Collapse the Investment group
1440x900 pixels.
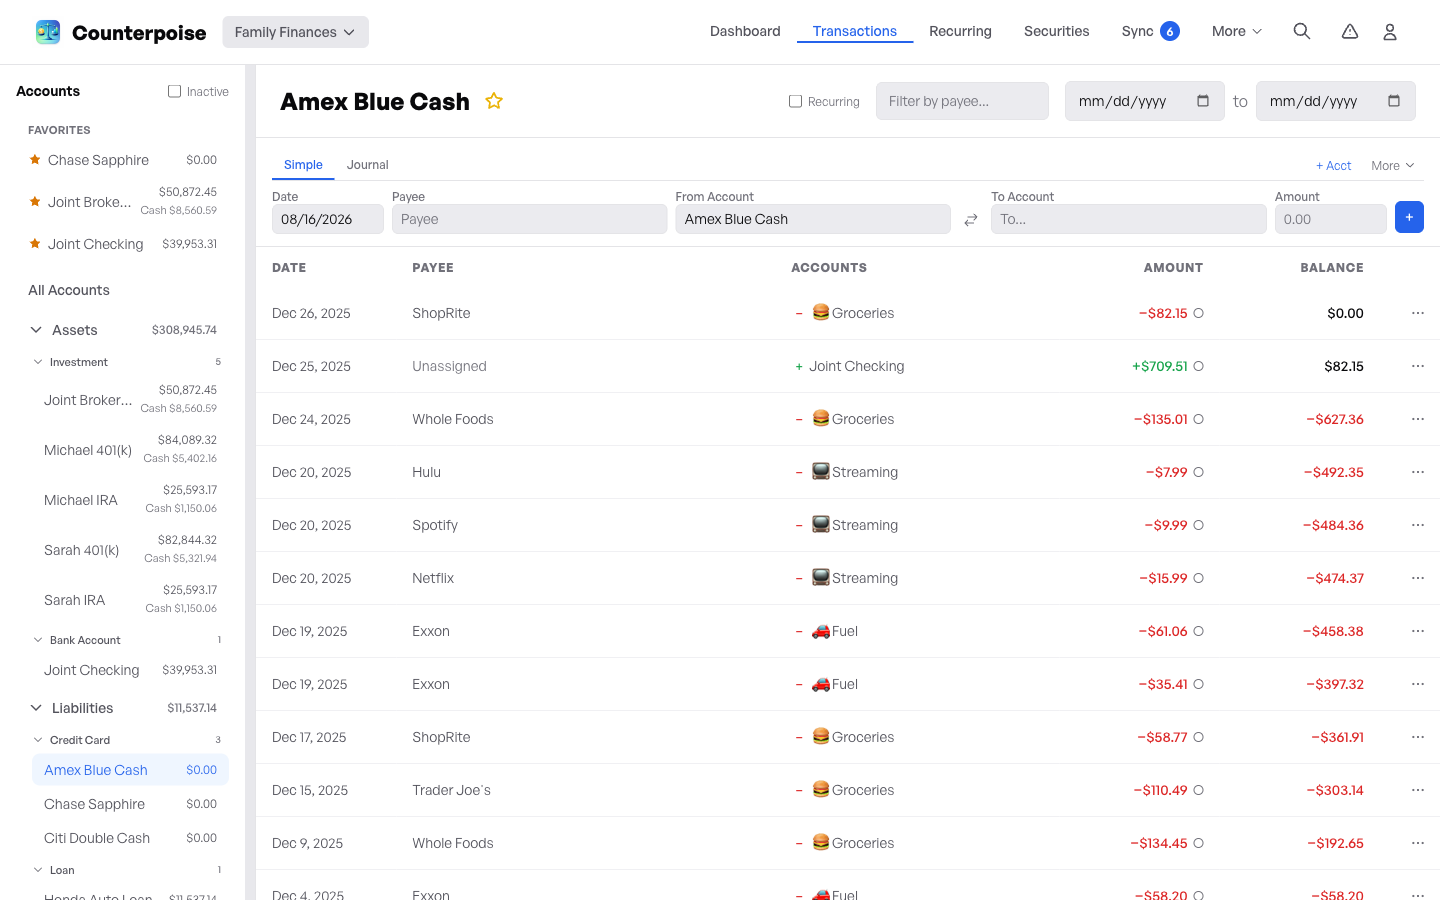click(x=38, y=362)
